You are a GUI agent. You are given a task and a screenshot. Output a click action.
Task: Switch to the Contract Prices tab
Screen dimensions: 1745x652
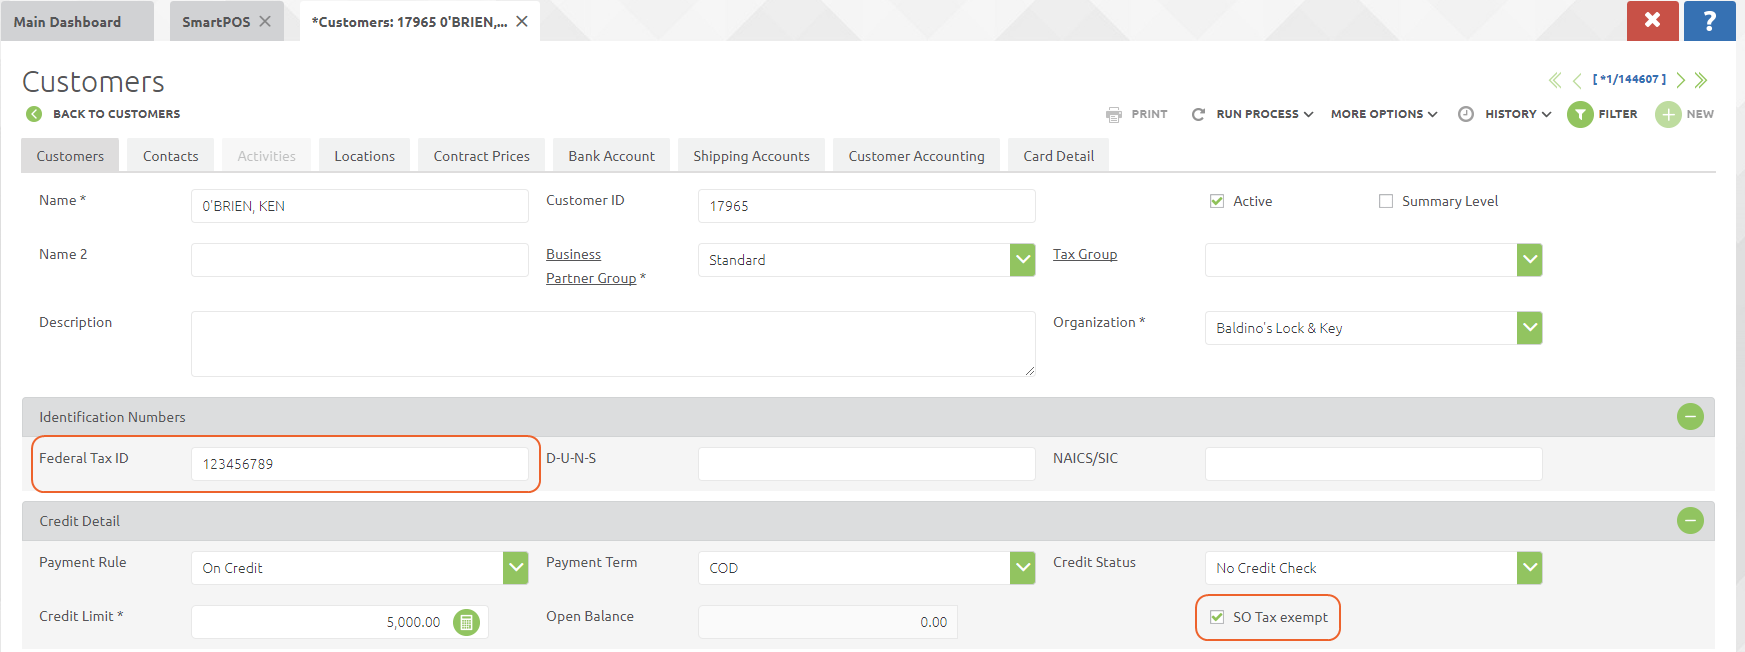[481, 156]
